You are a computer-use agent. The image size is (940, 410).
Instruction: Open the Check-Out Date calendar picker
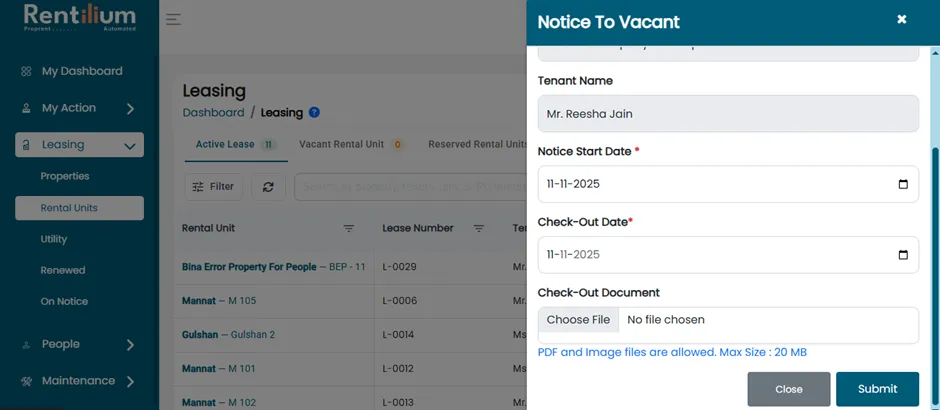point(903,255)
